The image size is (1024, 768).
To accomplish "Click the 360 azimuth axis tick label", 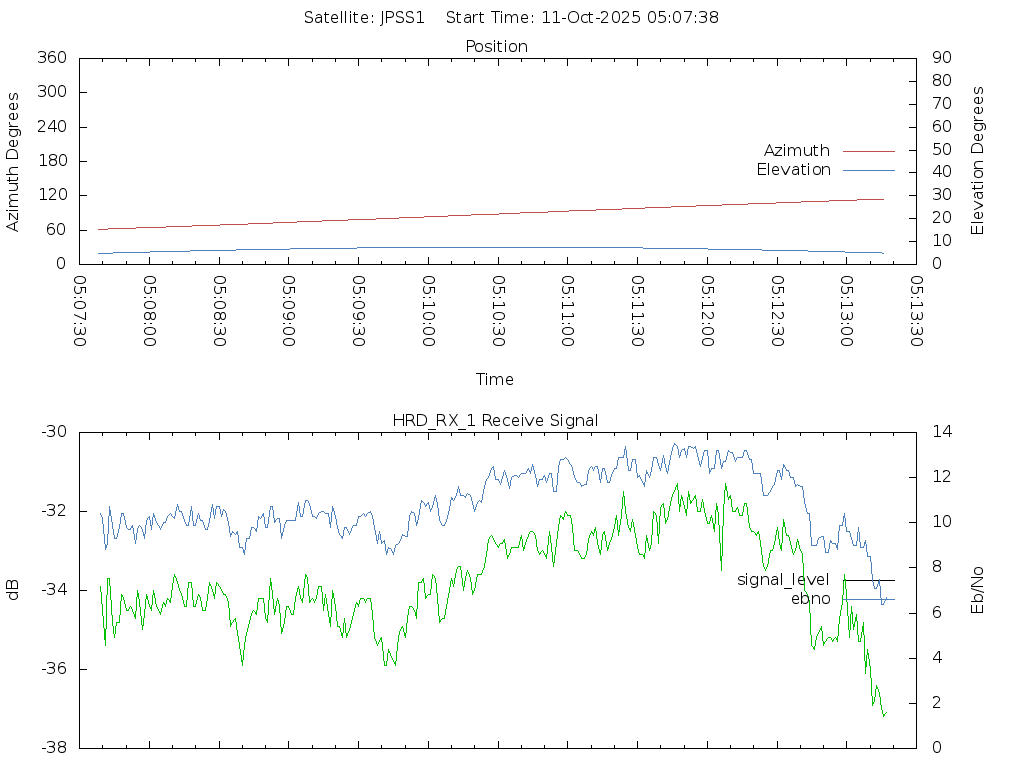I will (x=51, y=58).
